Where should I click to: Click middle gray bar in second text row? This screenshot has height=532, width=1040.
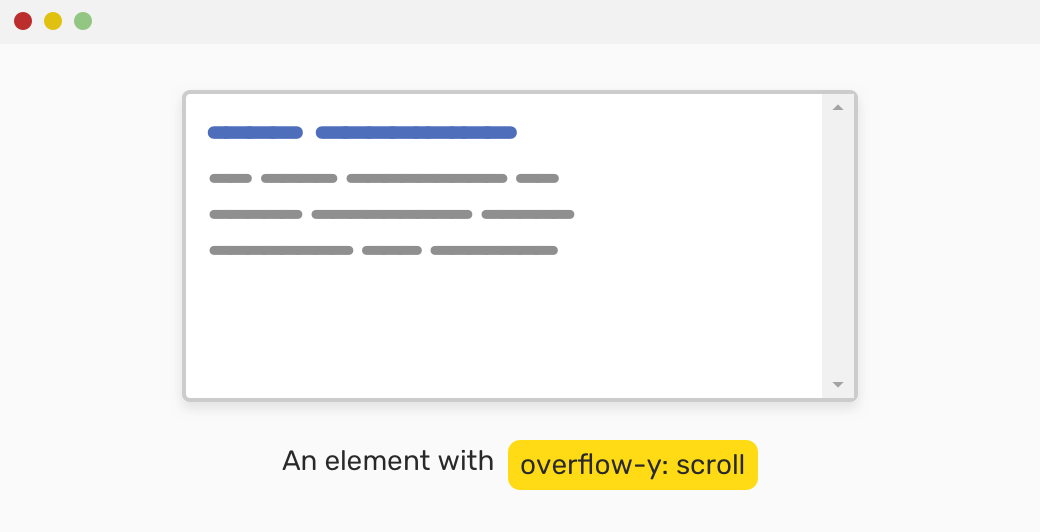coord(392,215)
